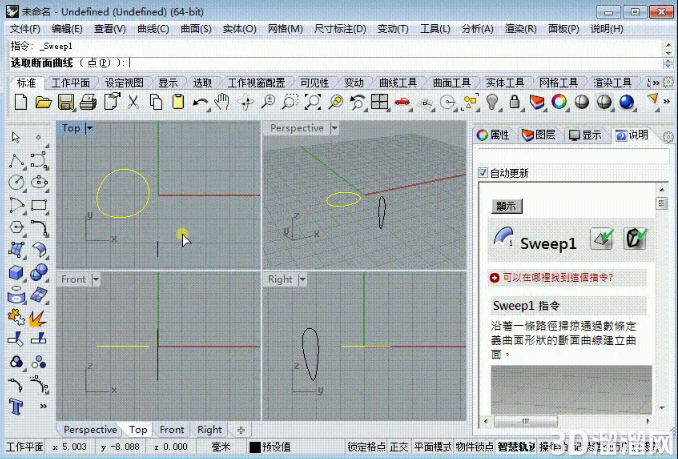678x459 pixels.
Task: Click the help panel horizontal scrollbar thumb
Action: click(x=525, y=421)
